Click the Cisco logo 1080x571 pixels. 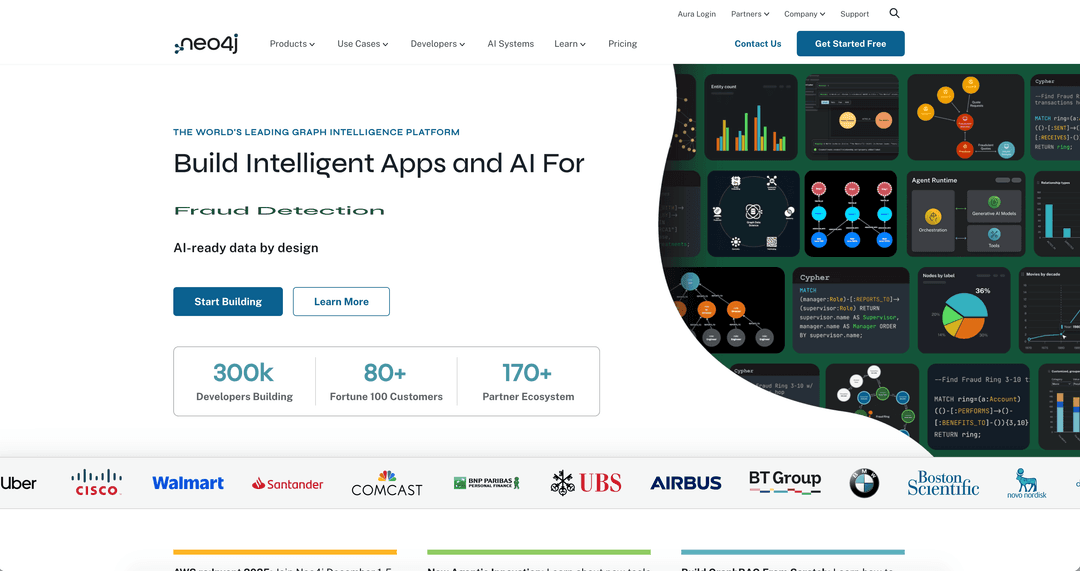(x=97, y=483)
